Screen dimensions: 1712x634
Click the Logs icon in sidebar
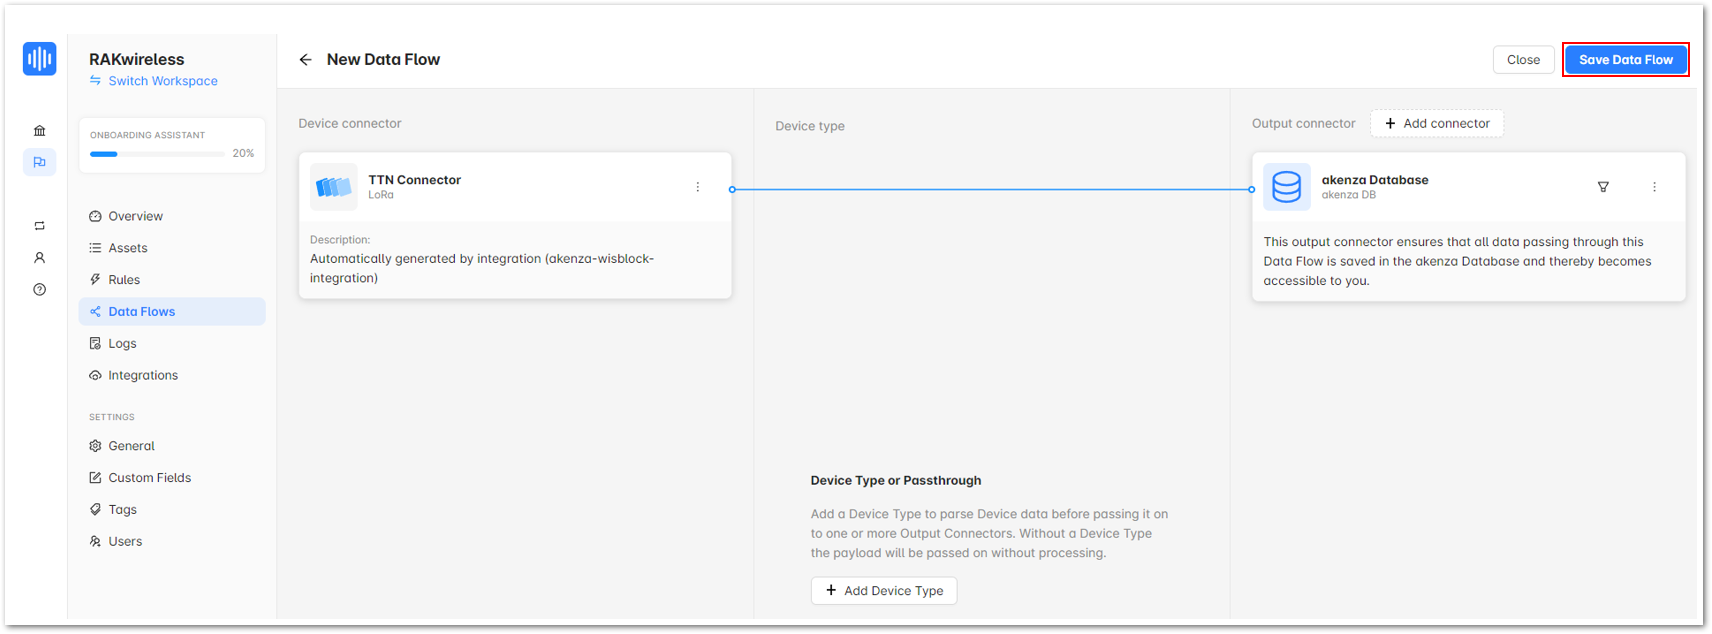(x=95, y=344)
